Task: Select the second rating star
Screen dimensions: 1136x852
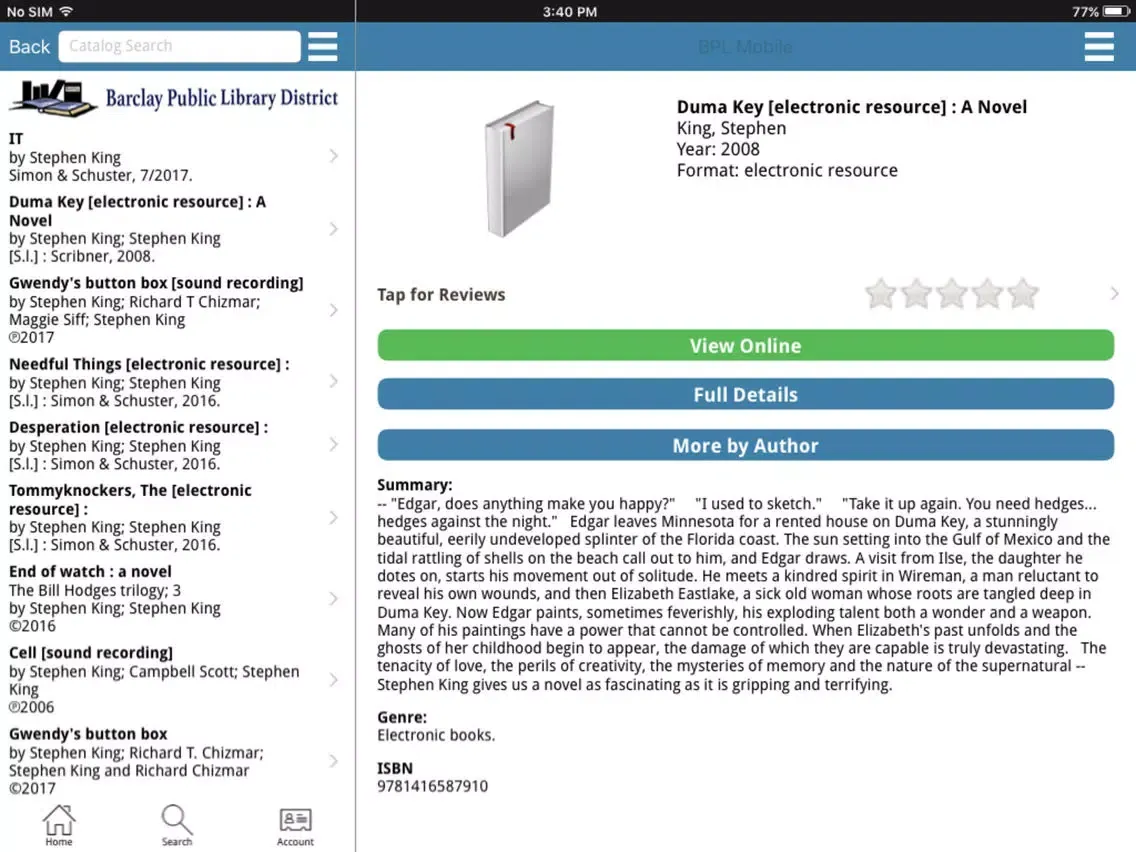Action: [x=916, y=293]
